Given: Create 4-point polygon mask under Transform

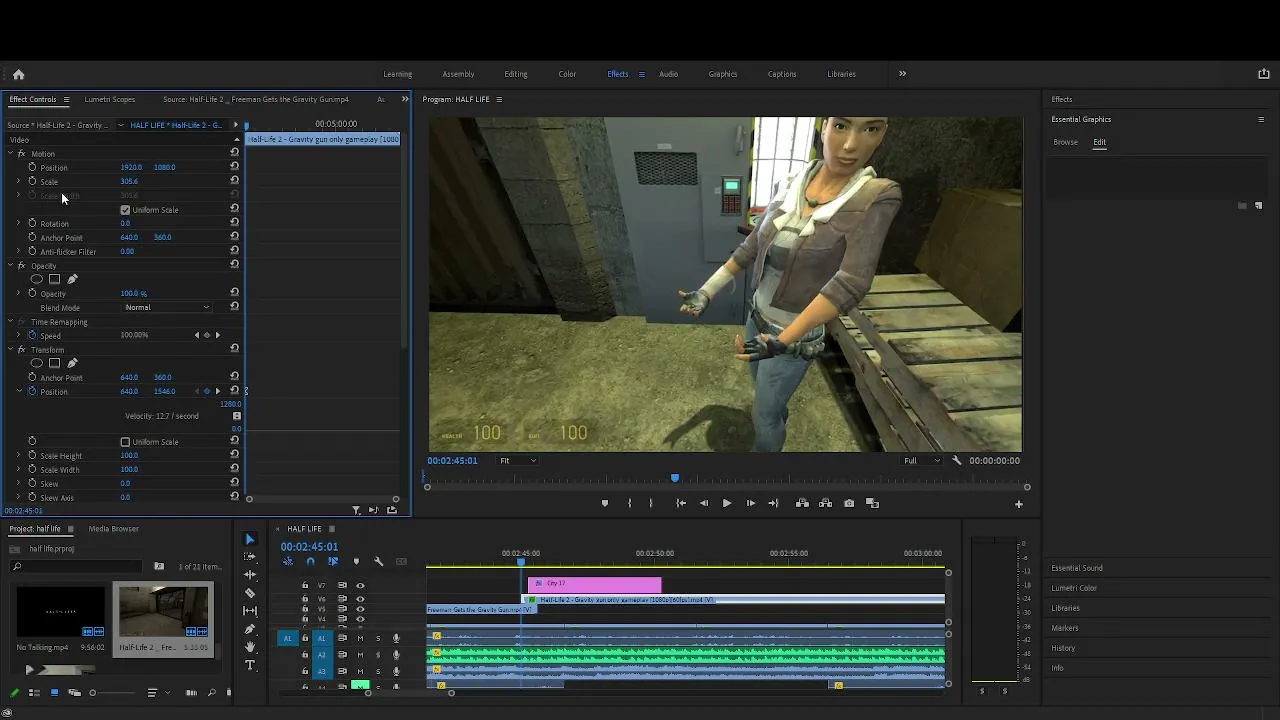Looking at the screenshot, I should pyautogui.click(x=55, y=363).
